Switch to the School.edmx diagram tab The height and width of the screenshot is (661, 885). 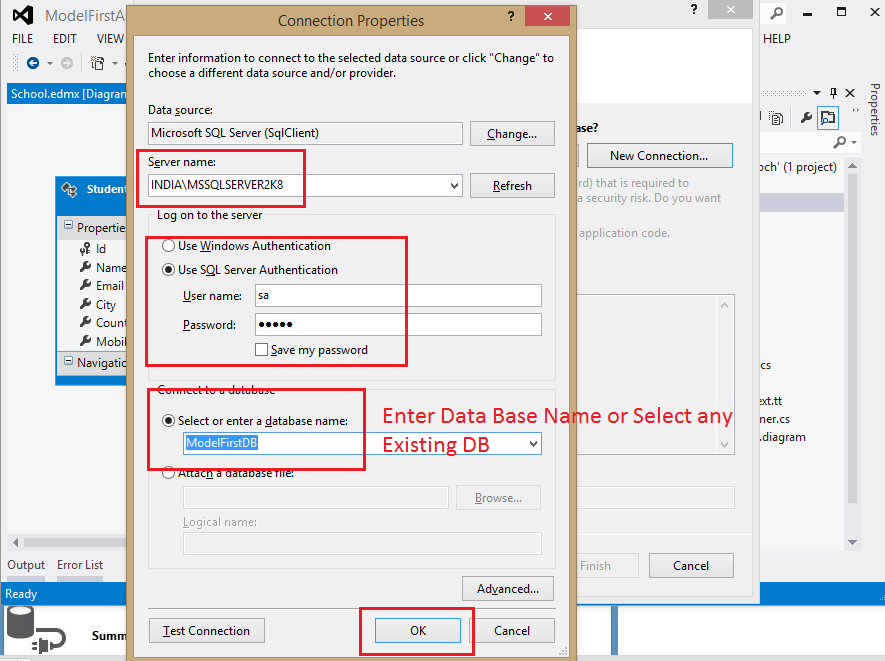click(67, 94)
